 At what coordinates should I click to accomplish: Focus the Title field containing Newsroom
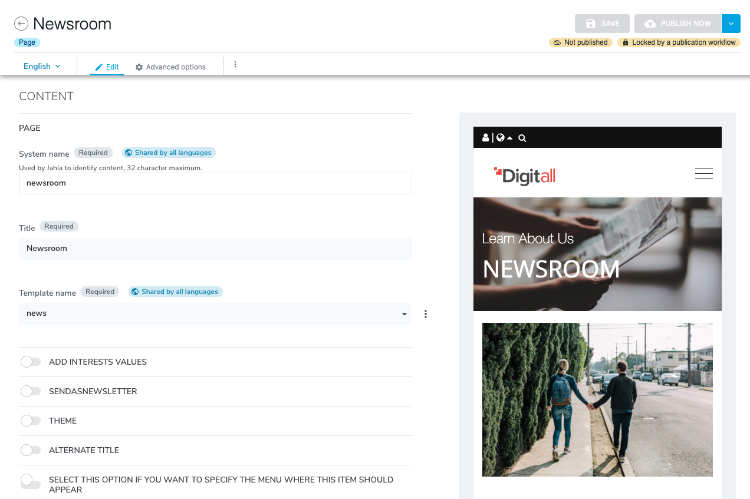pyautogui.click(x=215, y=248)
